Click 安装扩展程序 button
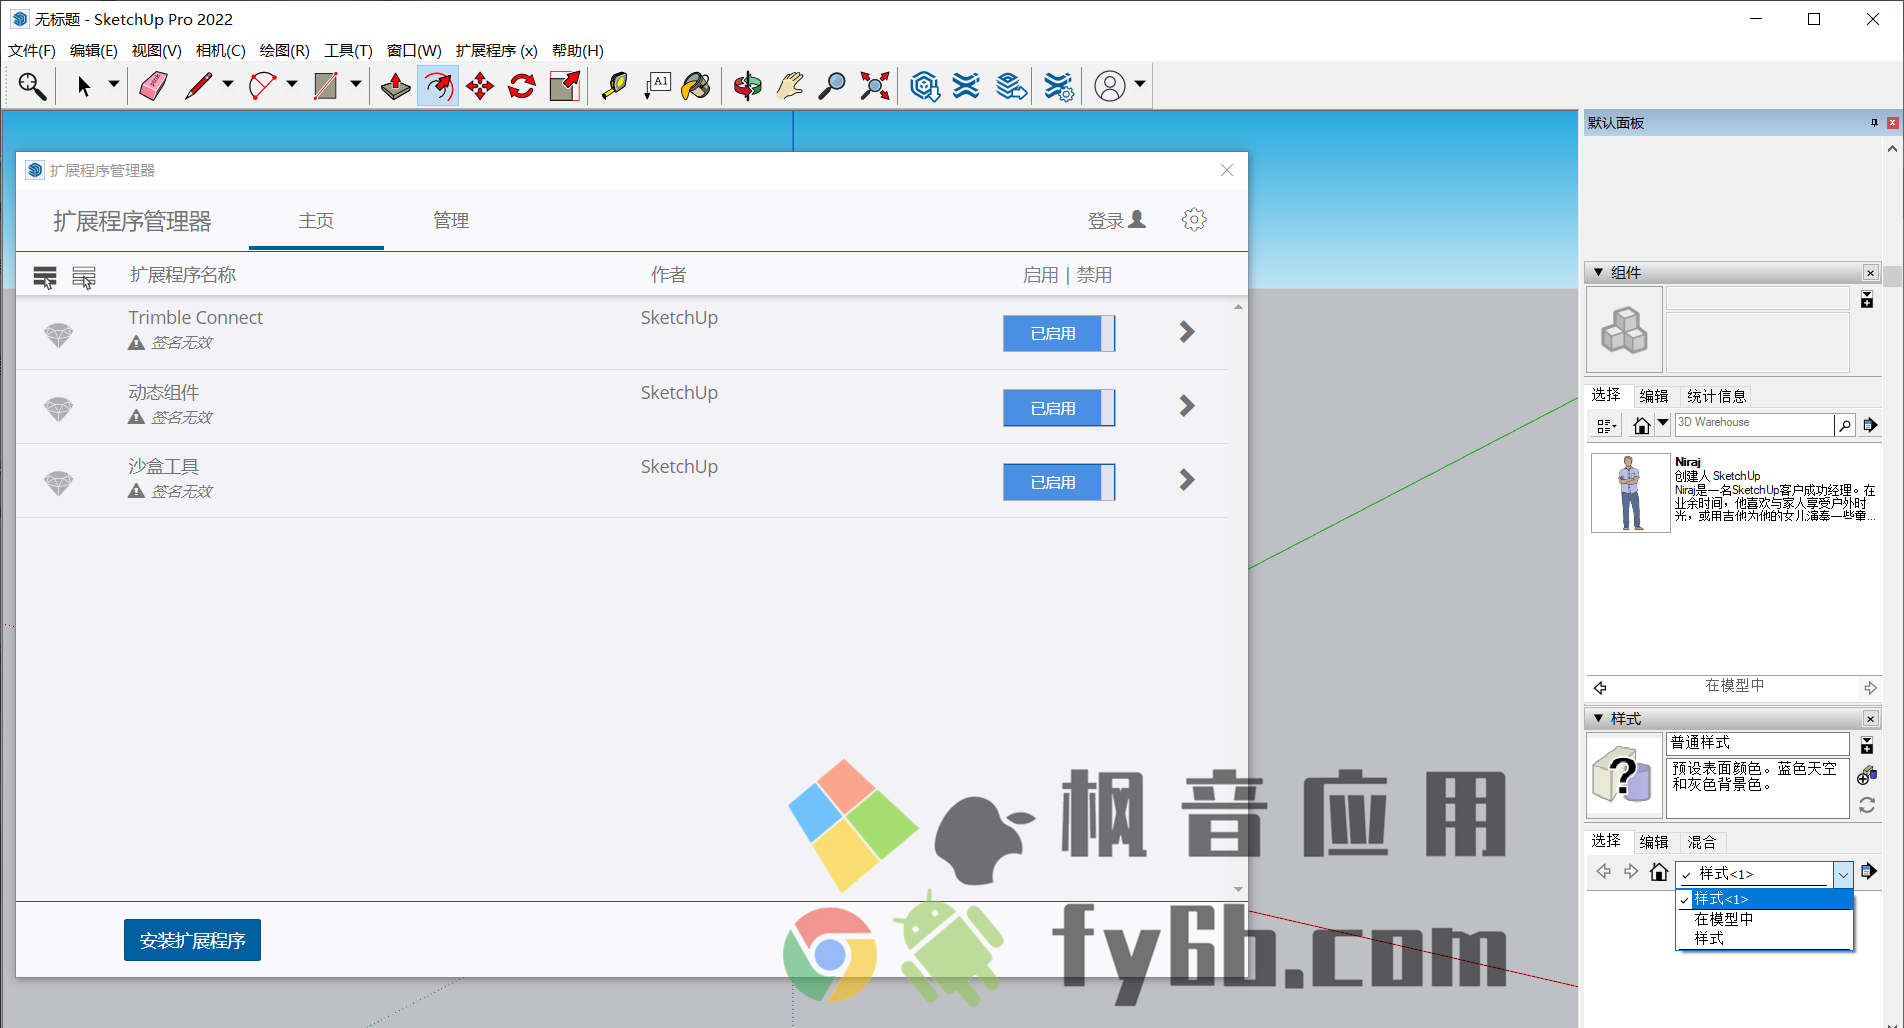Viewport: 1904px width, 1028px height. 192,940
